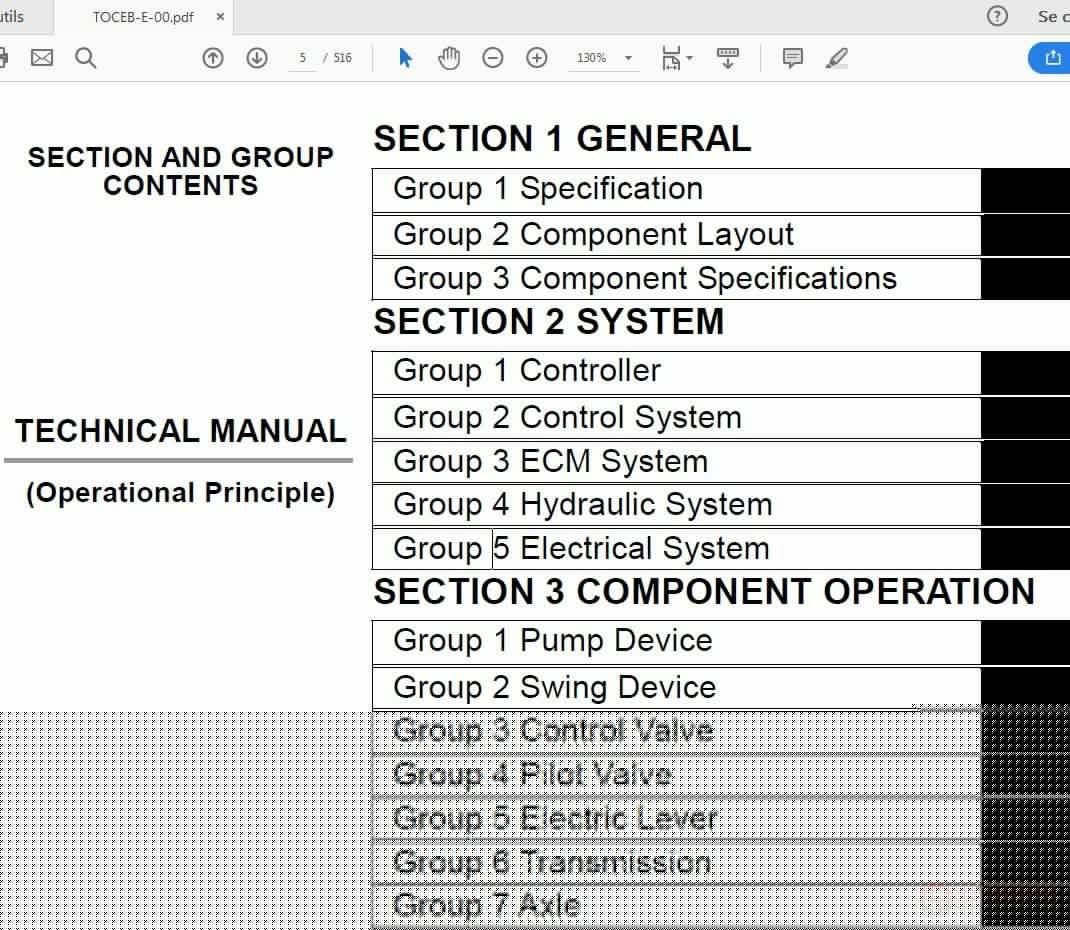Screen dimensions: 1070x930
Task: Open the email document envelope icon
Action: pyautogui.click(x=42, y=58)
